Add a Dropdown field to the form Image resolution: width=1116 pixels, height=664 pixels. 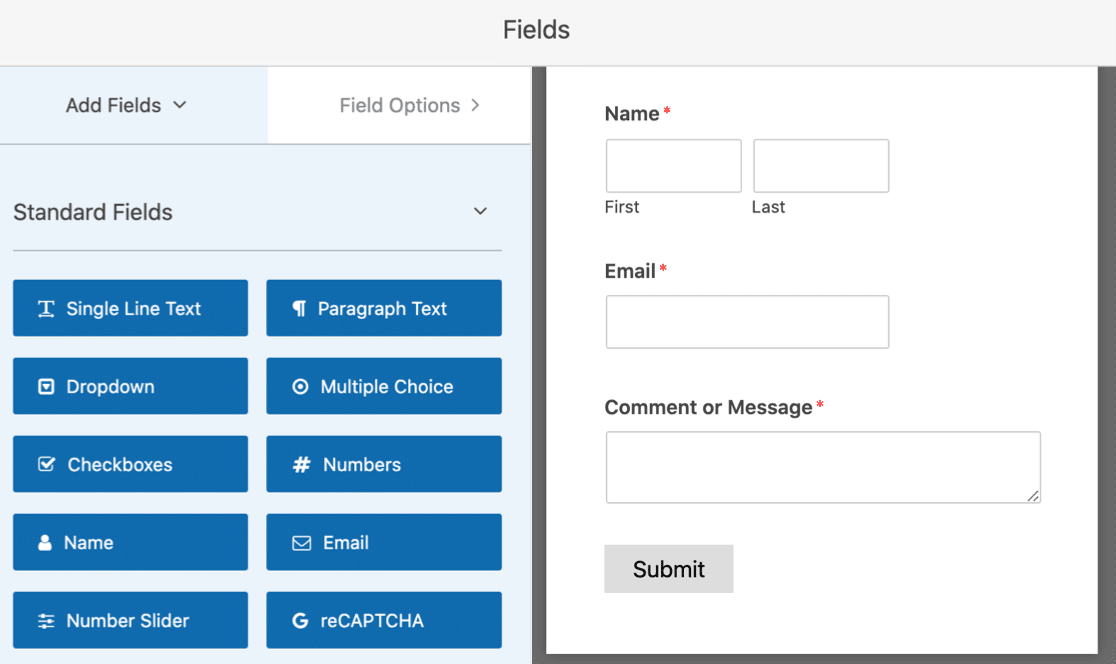(x=130, y=386)
